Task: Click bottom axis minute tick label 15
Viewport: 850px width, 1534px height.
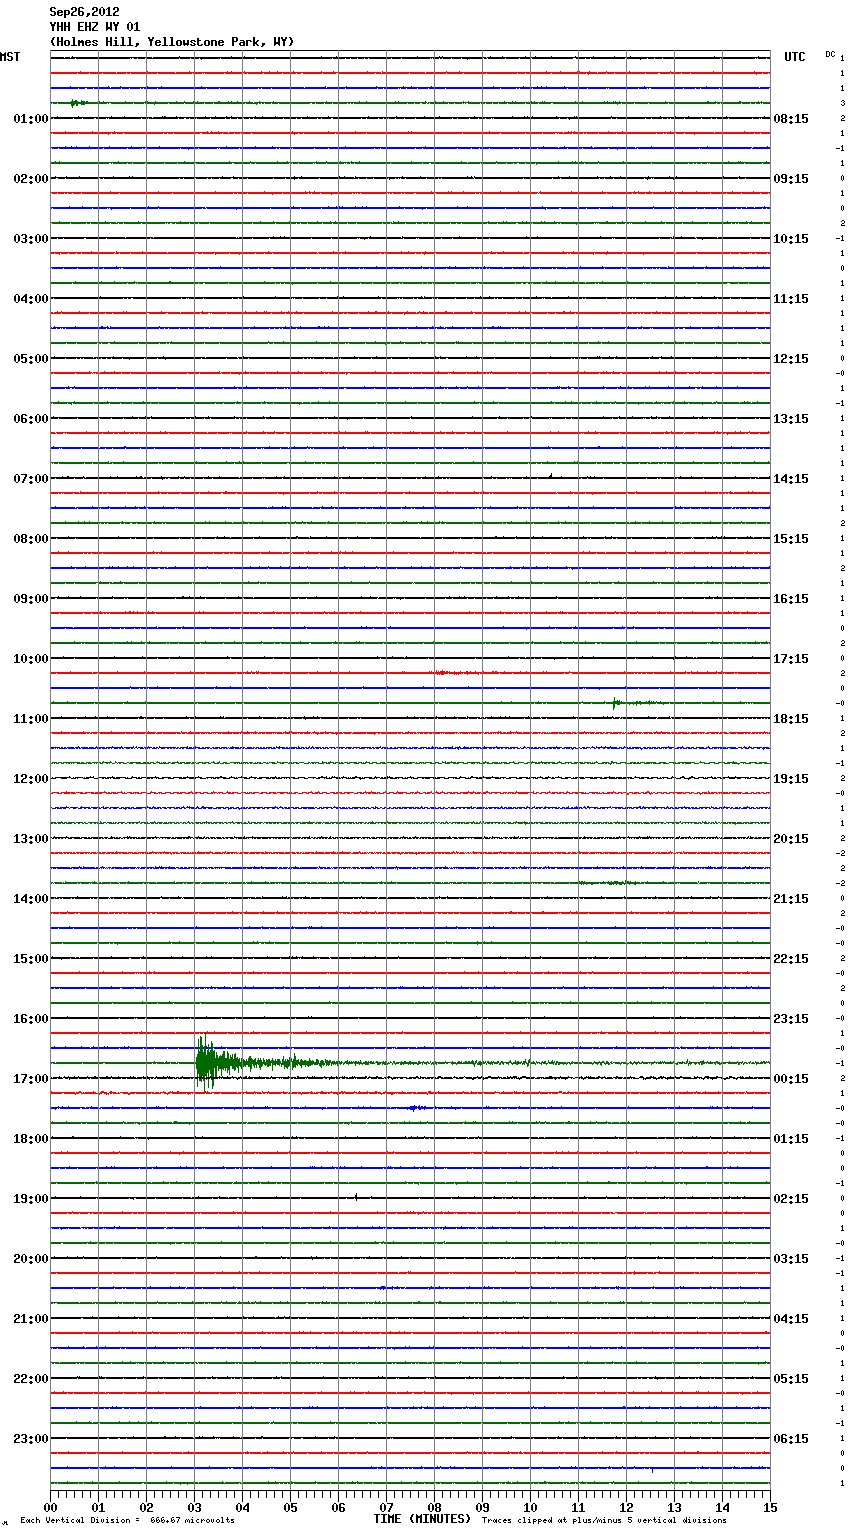Action: (770, 1507)
